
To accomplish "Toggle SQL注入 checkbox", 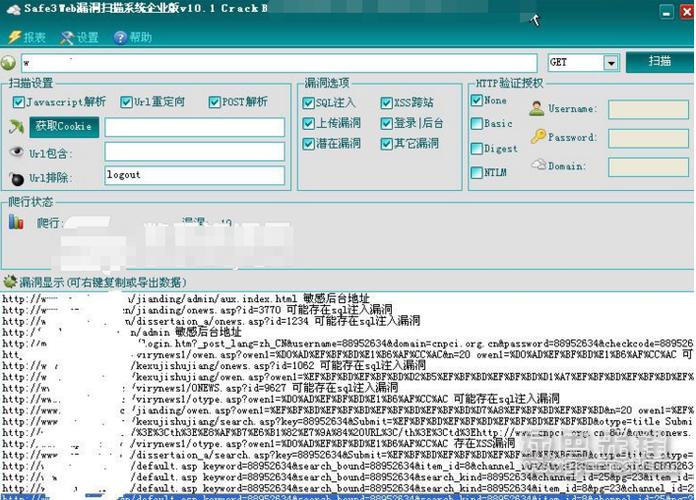I will pyautogui.click(x=308, y=103).
